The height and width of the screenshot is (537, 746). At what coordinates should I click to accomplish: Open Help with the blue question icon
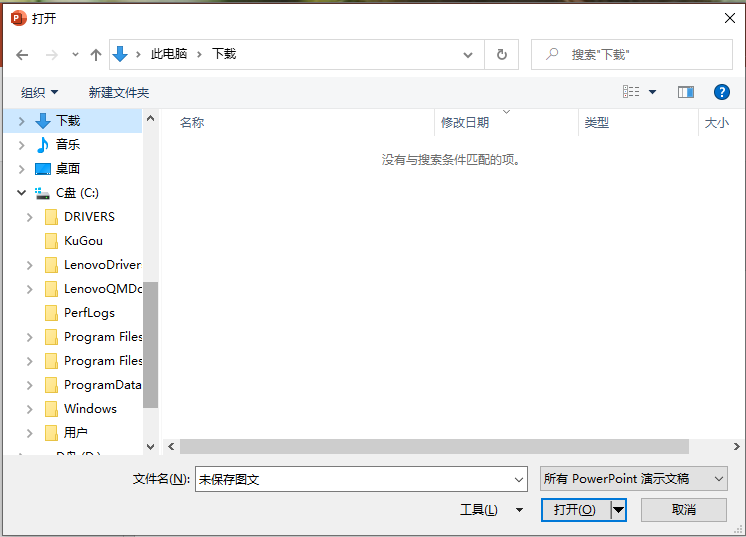721,92
